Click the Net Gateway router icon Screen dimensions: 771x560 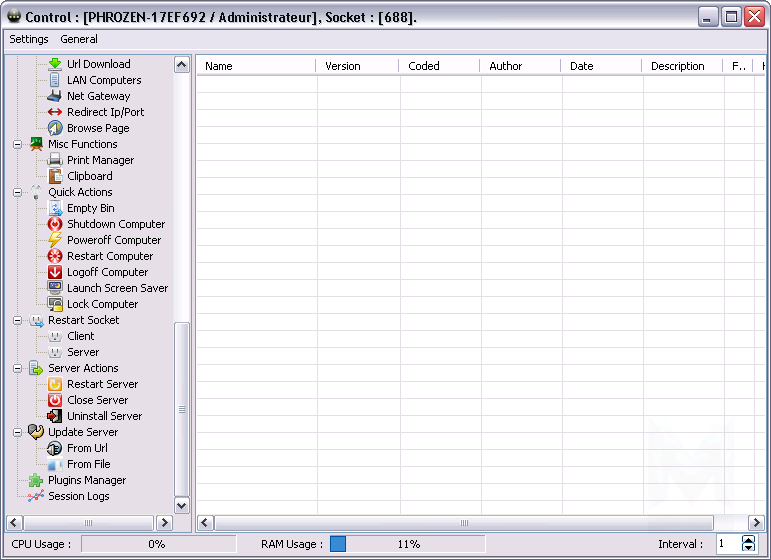[55, 96]
